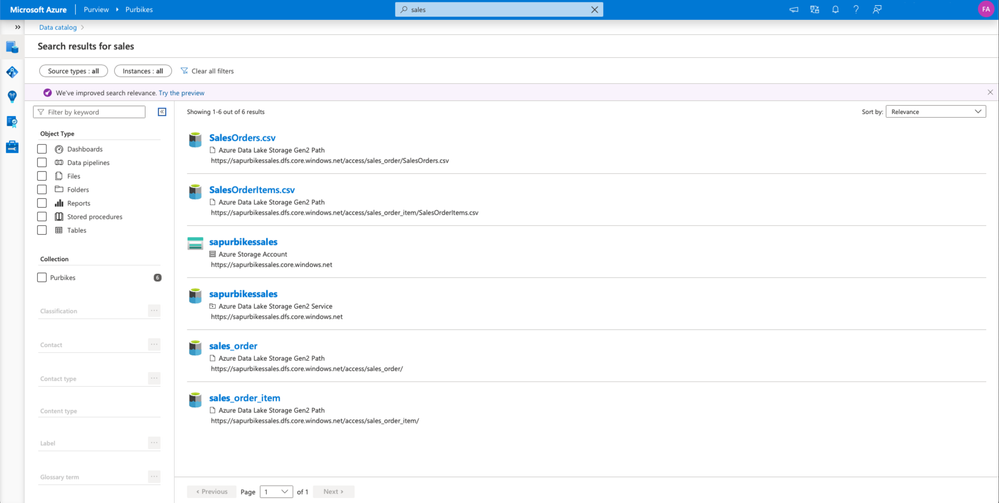999x503 pixels.
Task: Click the sales_order_item data lake icon
Action: point(195,400)
